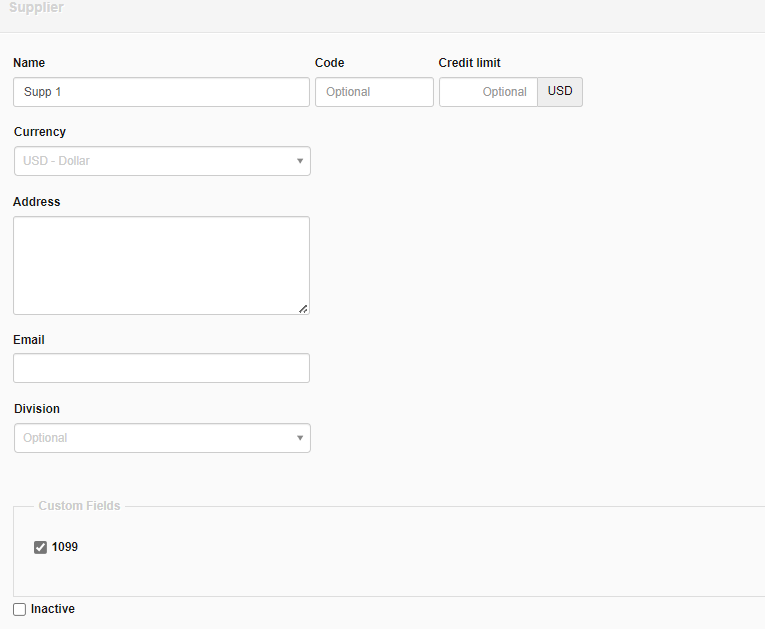Click the USD label beside Credit limit
This screenshot has width=765, height=629.
560,92
